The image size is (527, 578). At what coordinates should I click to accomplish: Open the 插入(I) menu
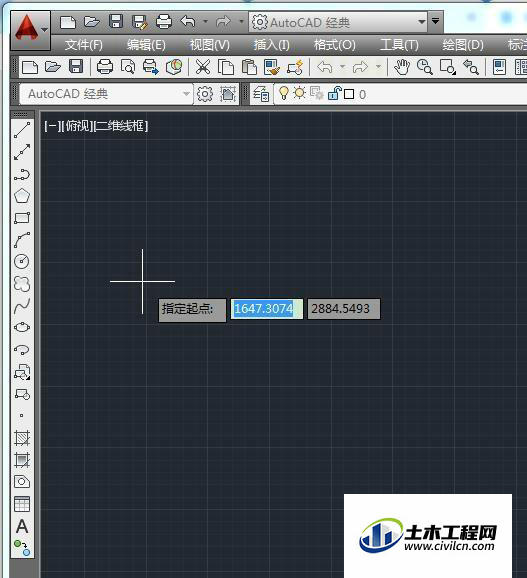[272, 45]
